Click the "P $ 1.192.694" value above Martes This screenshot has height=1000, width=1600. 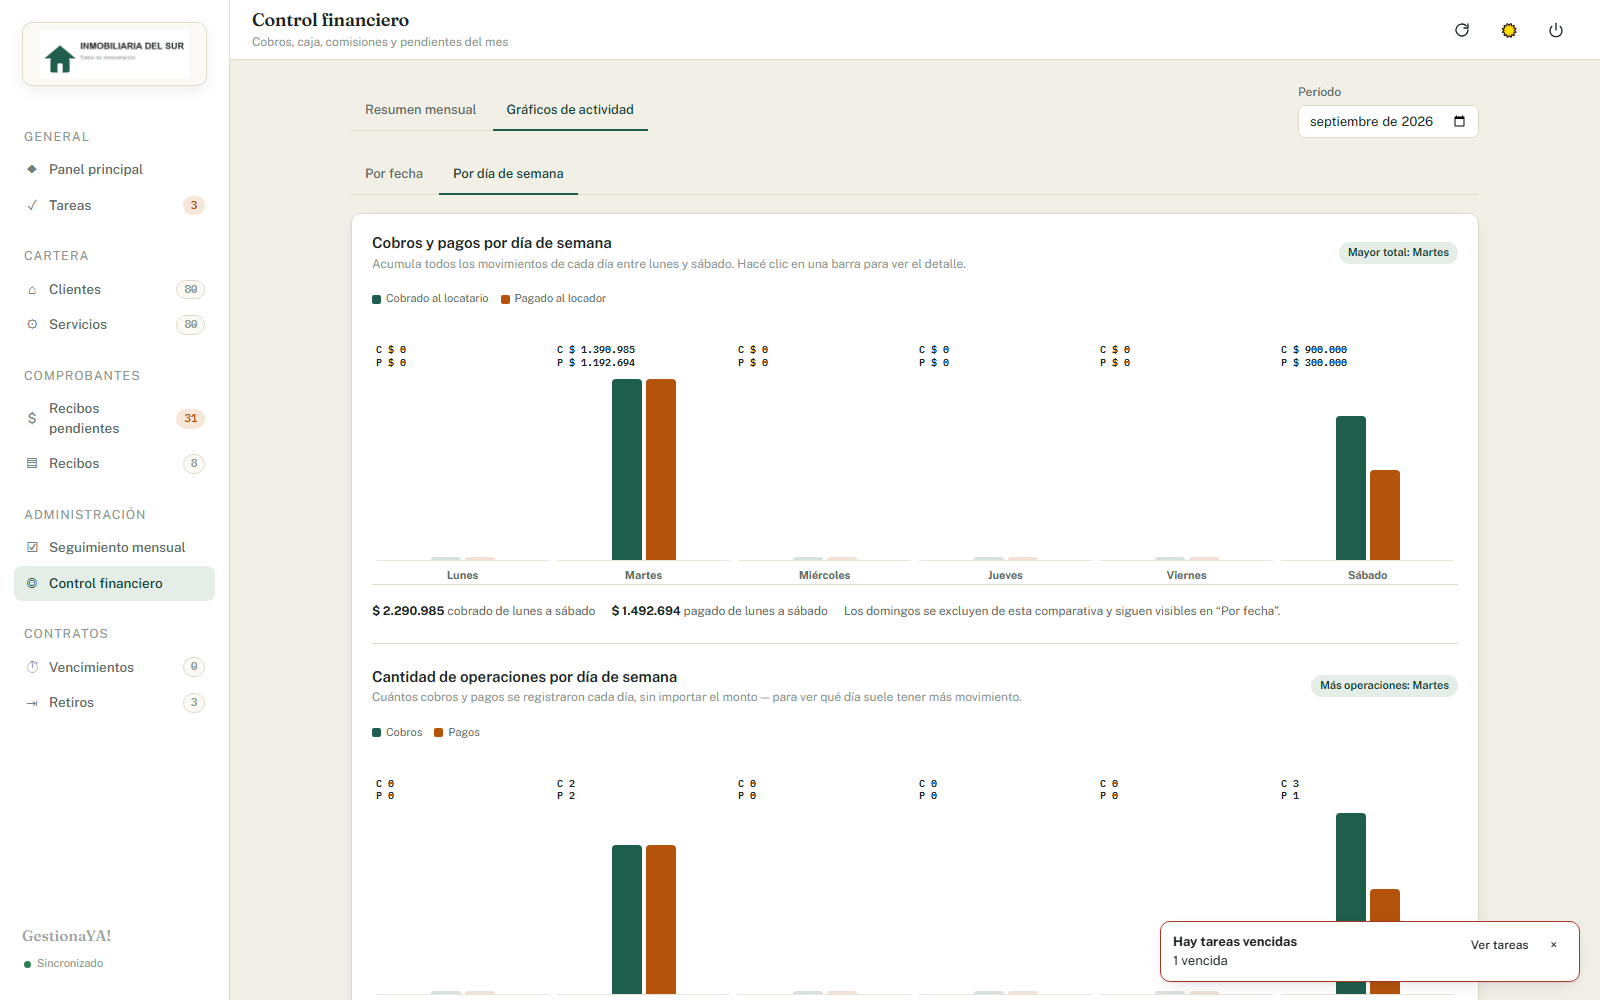[596, 363]
